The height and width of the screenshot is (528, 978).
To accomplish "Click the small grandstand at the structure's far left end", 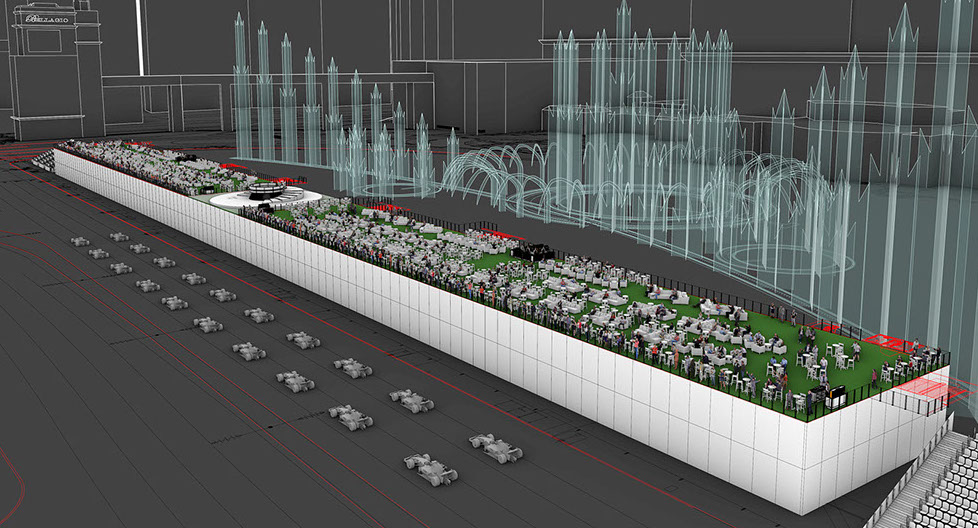I will tap(44, 160).
